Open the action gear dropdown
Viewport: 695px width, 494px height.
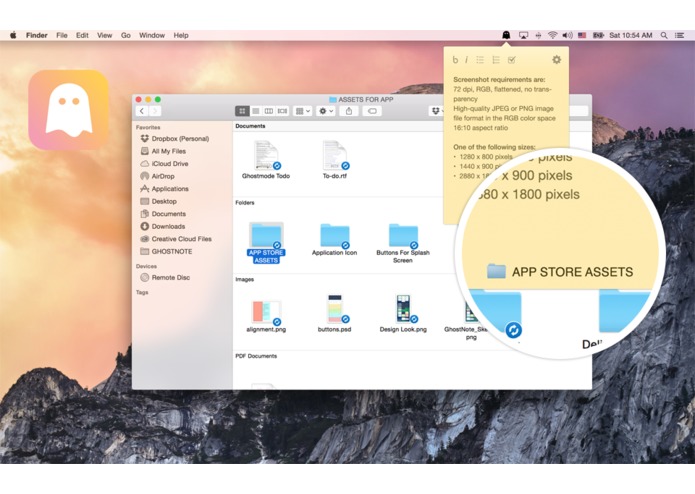326,111
